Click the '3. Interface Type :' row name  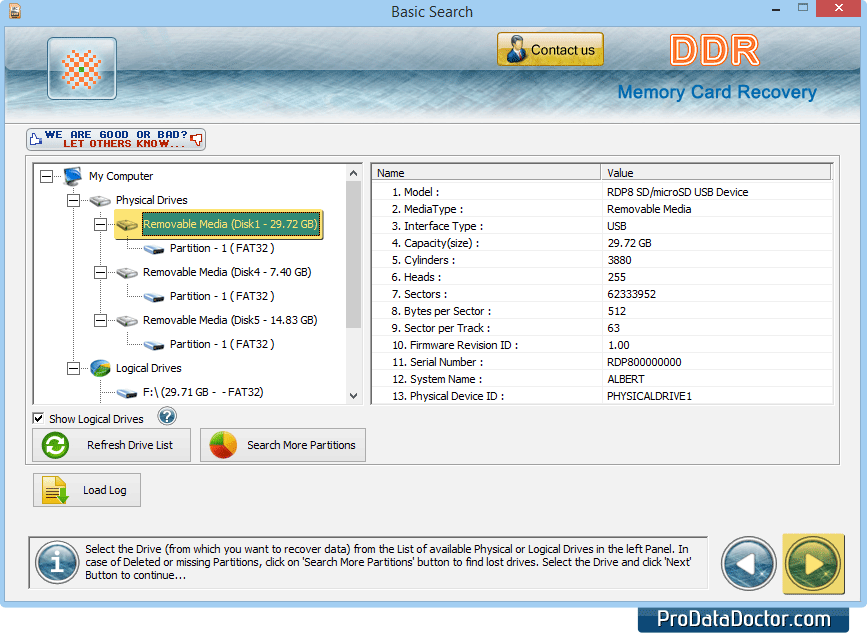point(437,226)
